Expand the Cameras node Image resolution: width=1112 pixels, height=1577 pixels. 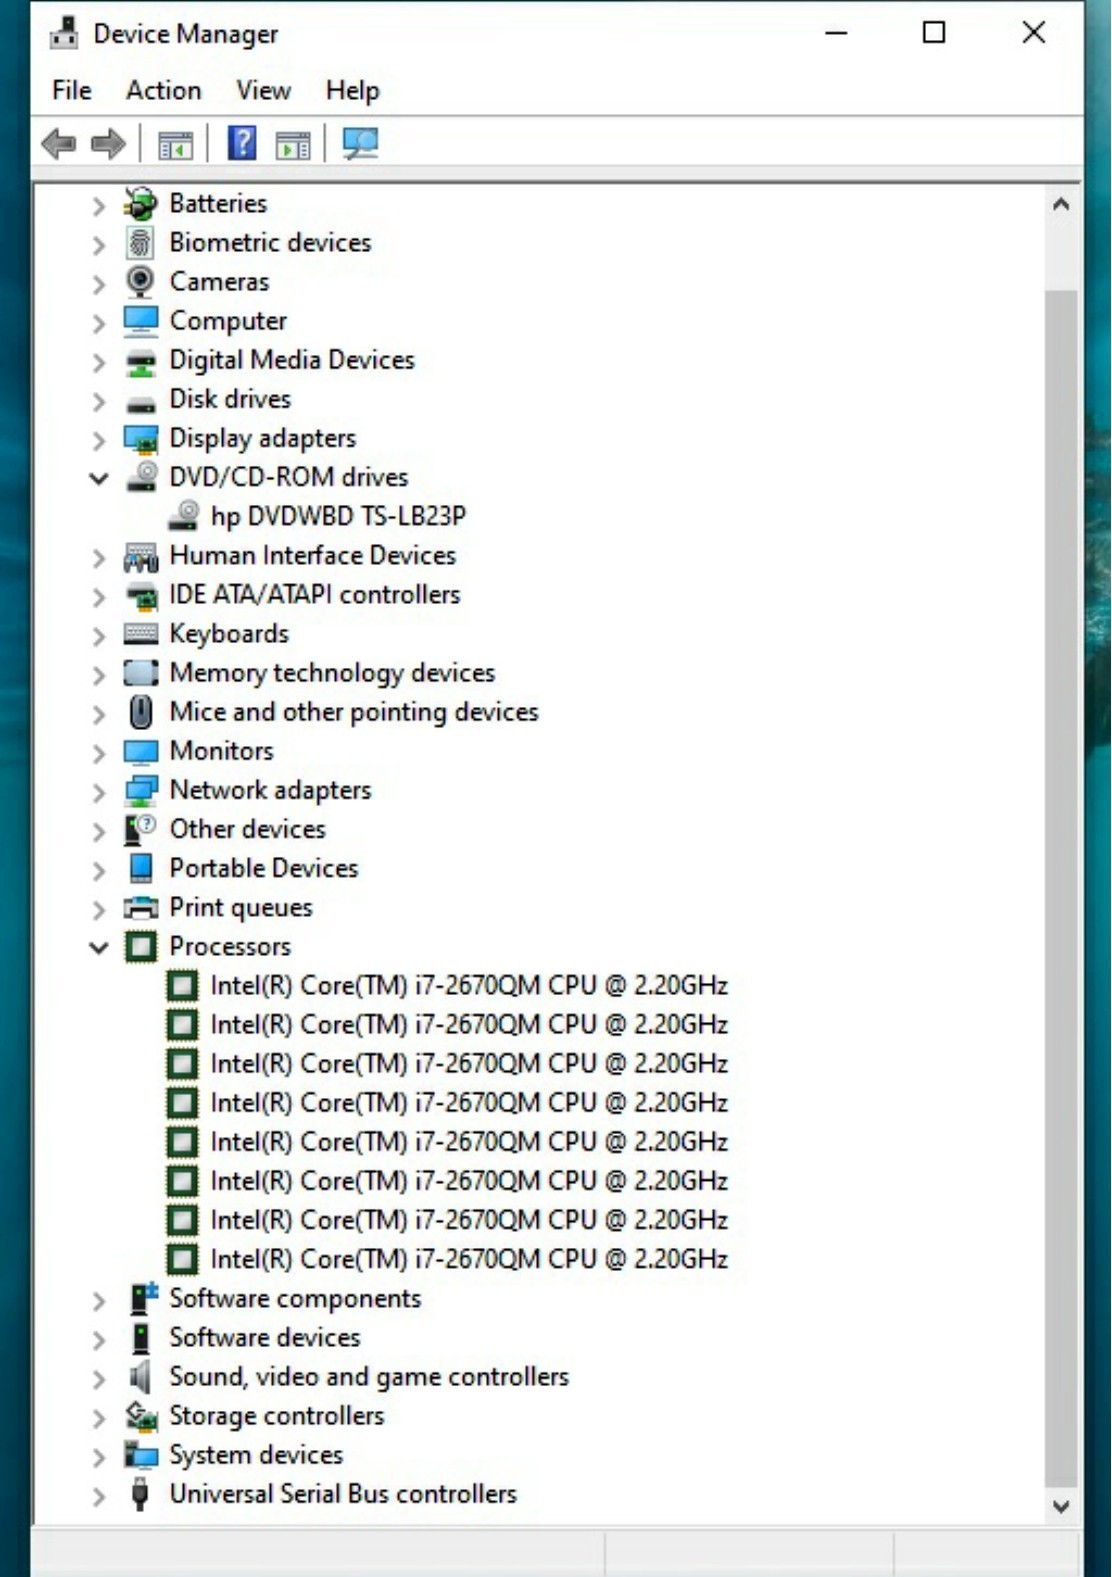(98, 283)
